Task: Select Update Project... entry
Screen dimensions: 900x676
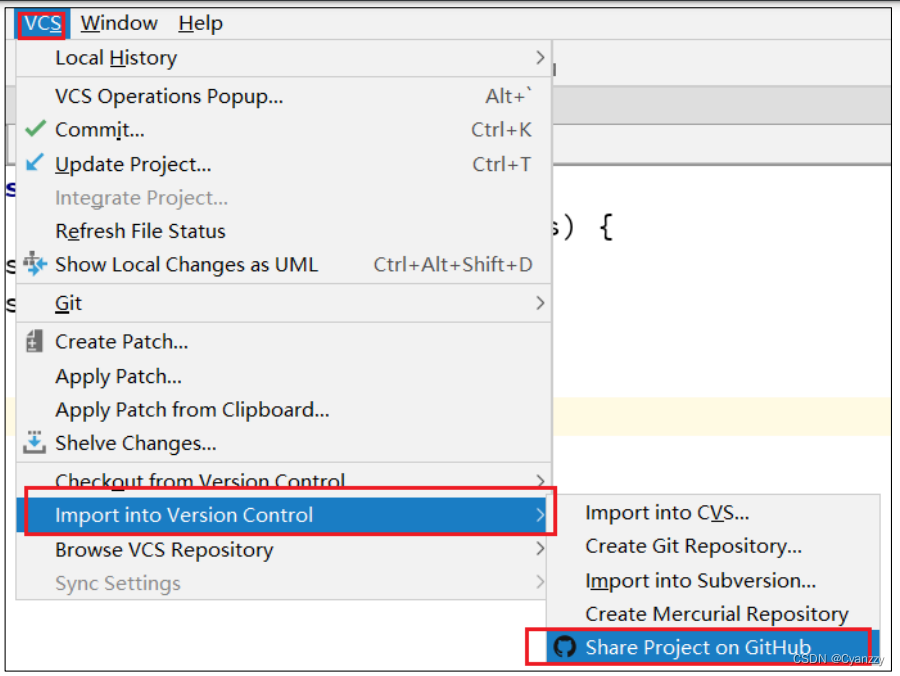Action: coord(284,164)
